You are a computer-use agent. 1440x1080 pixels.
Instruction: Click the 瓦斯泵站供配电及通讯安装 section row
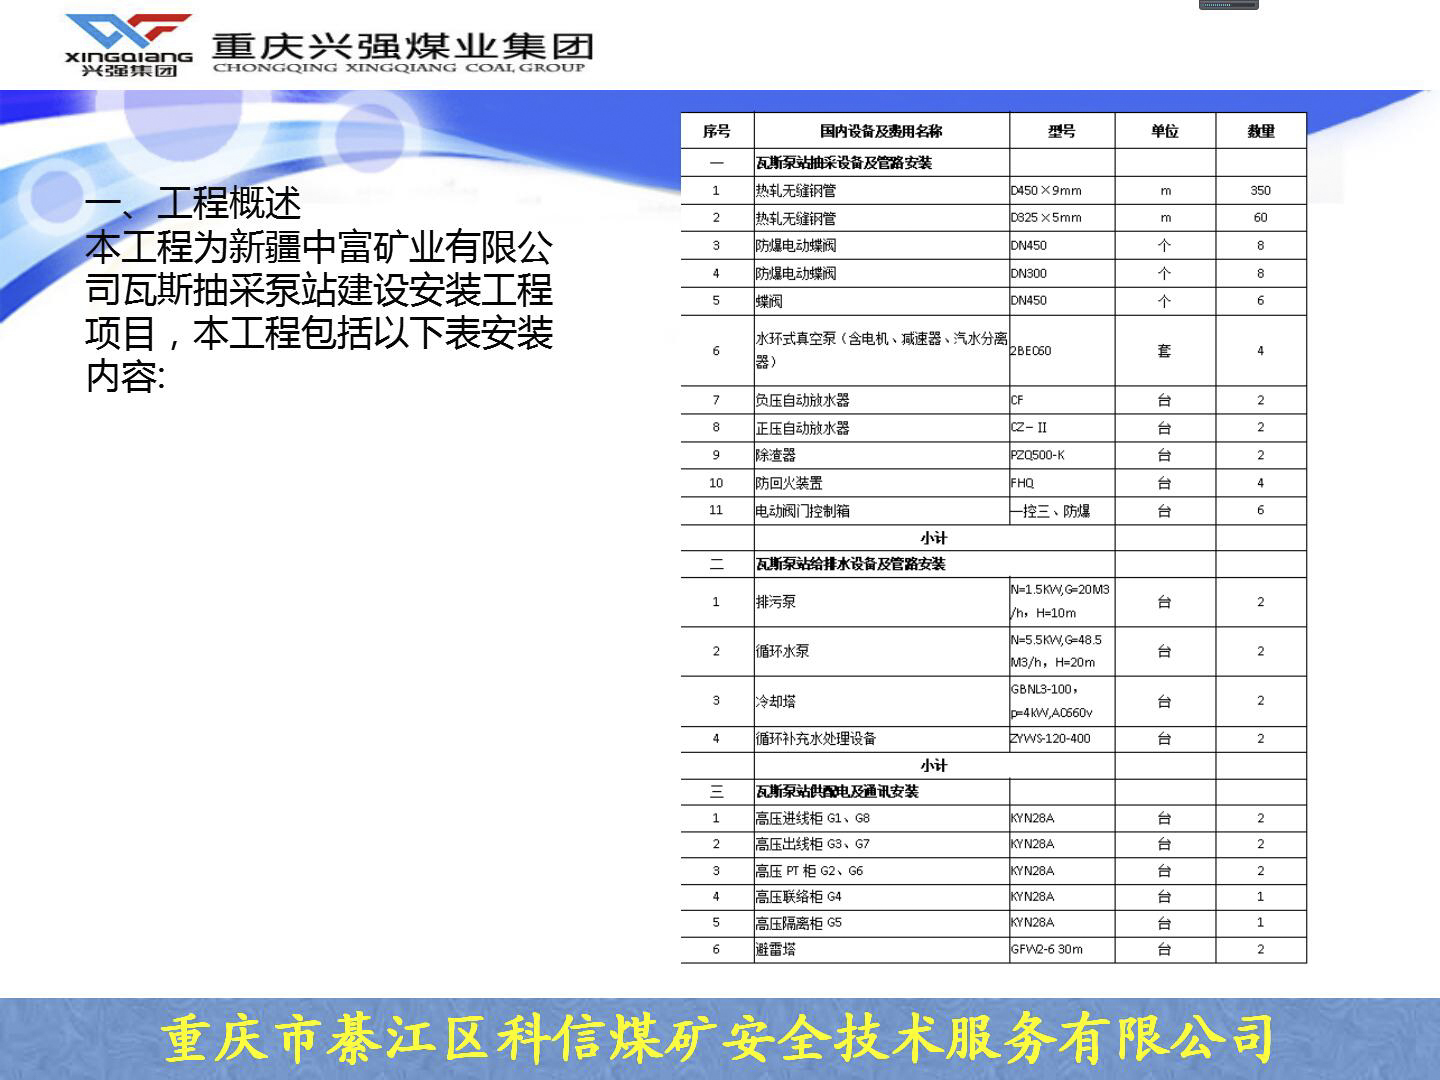[837, 791]
